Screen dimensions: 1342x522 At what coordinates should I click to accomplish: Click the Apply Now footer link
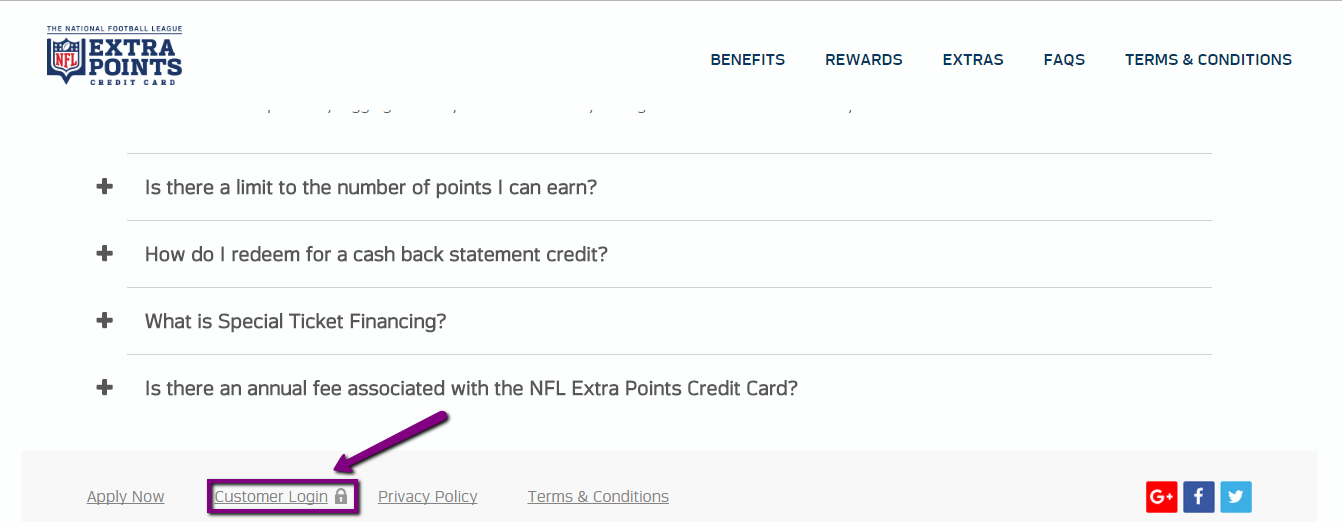[x=125, y=497]
